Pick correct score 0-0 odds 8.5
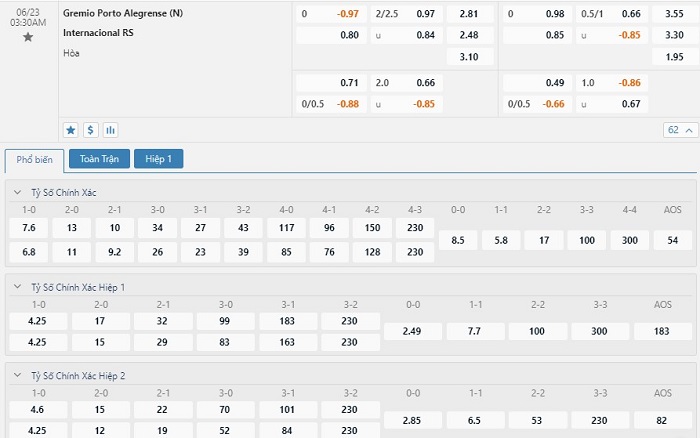Image resolution: width=700 pixels, height=438 pixels. pos(458,240)
